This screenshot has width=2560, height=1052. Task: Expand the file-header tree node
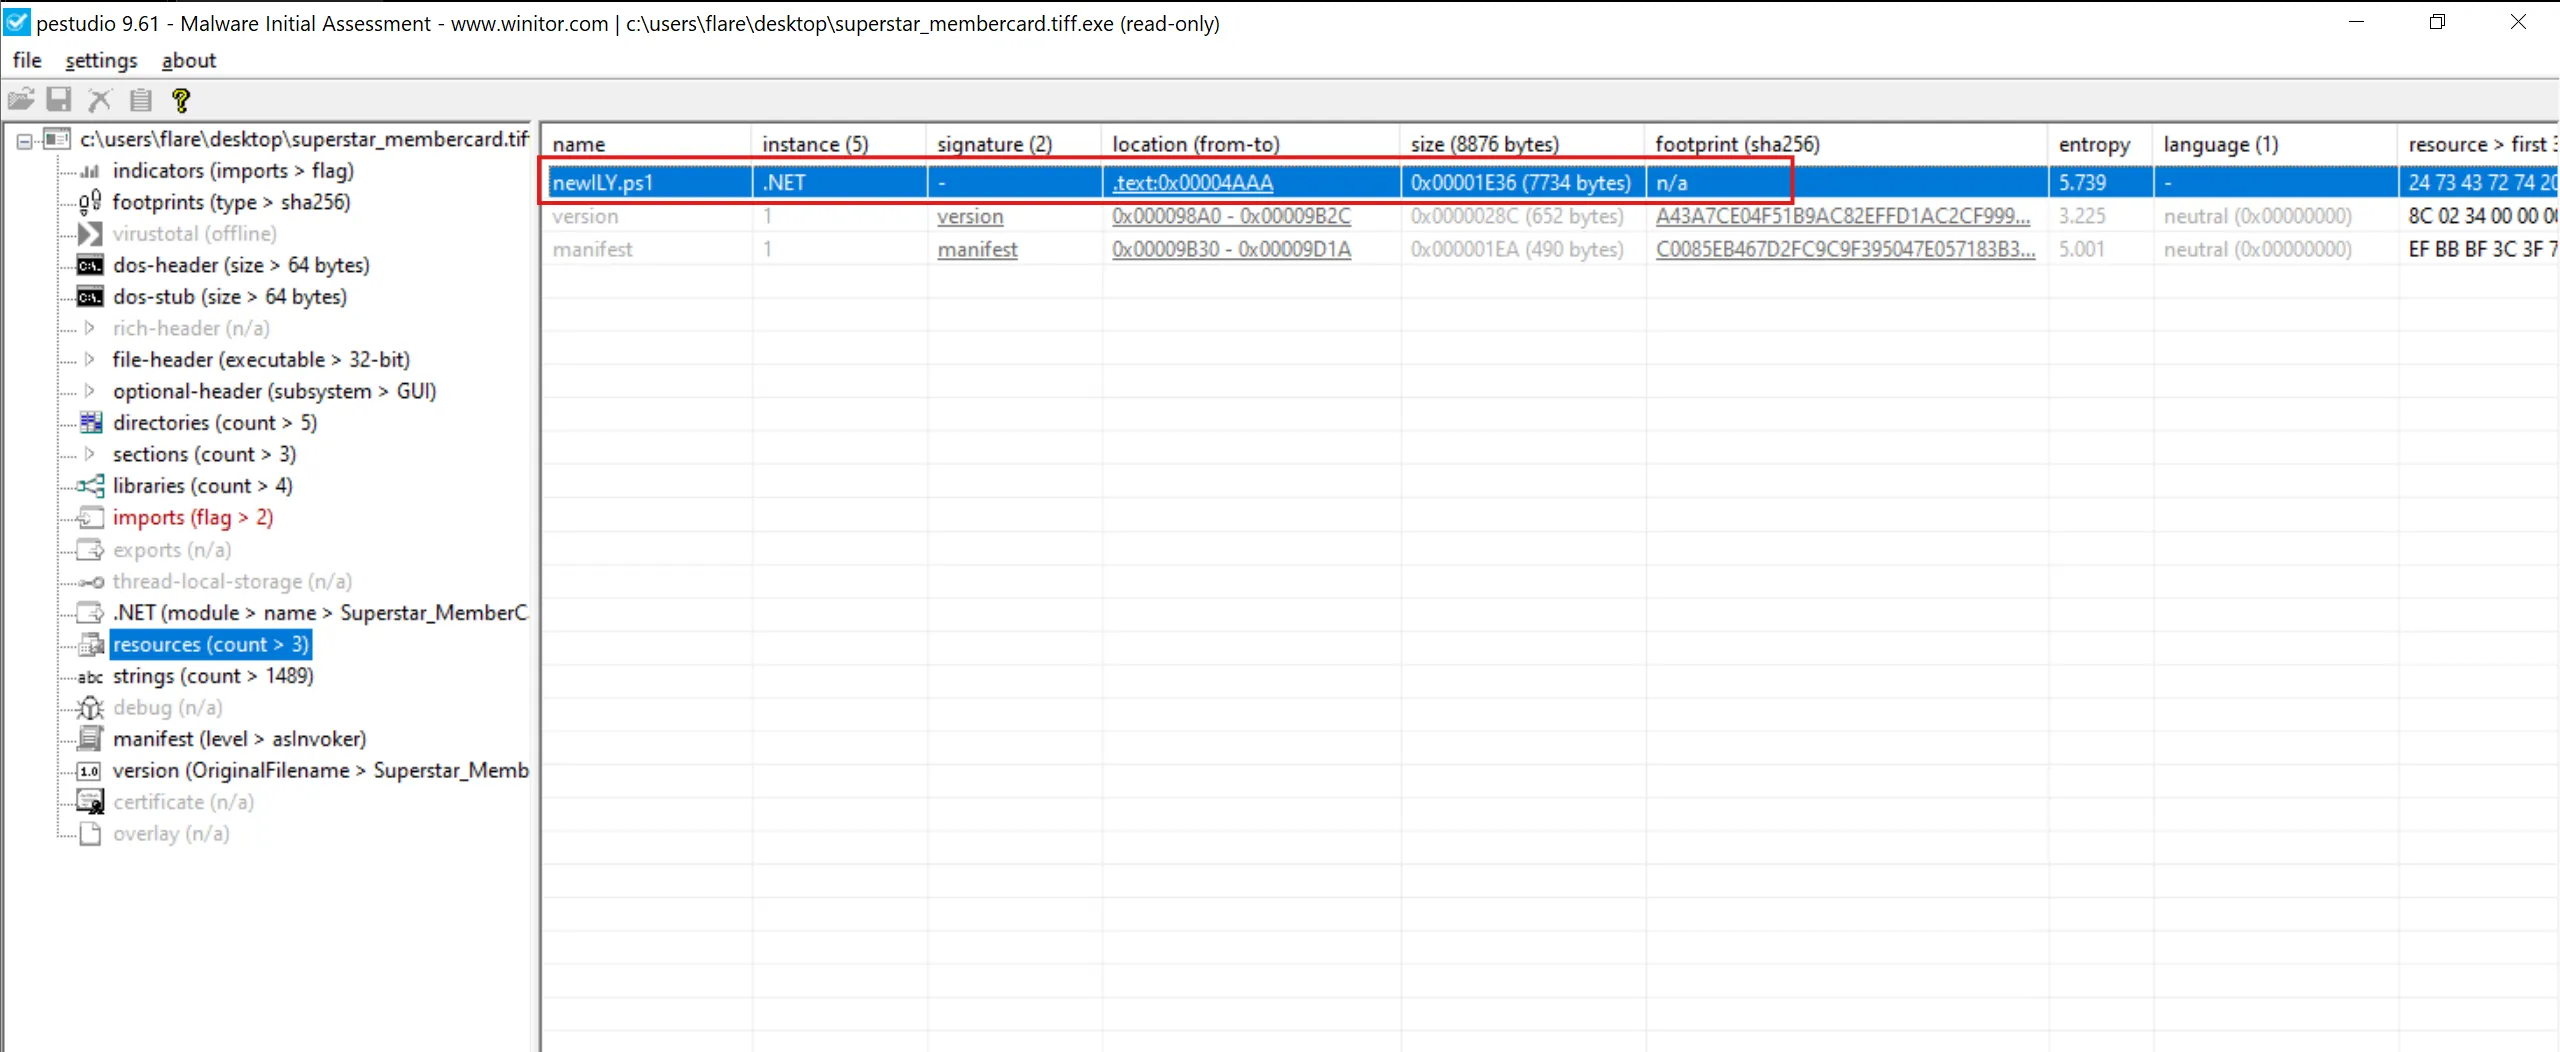point(90,359)
